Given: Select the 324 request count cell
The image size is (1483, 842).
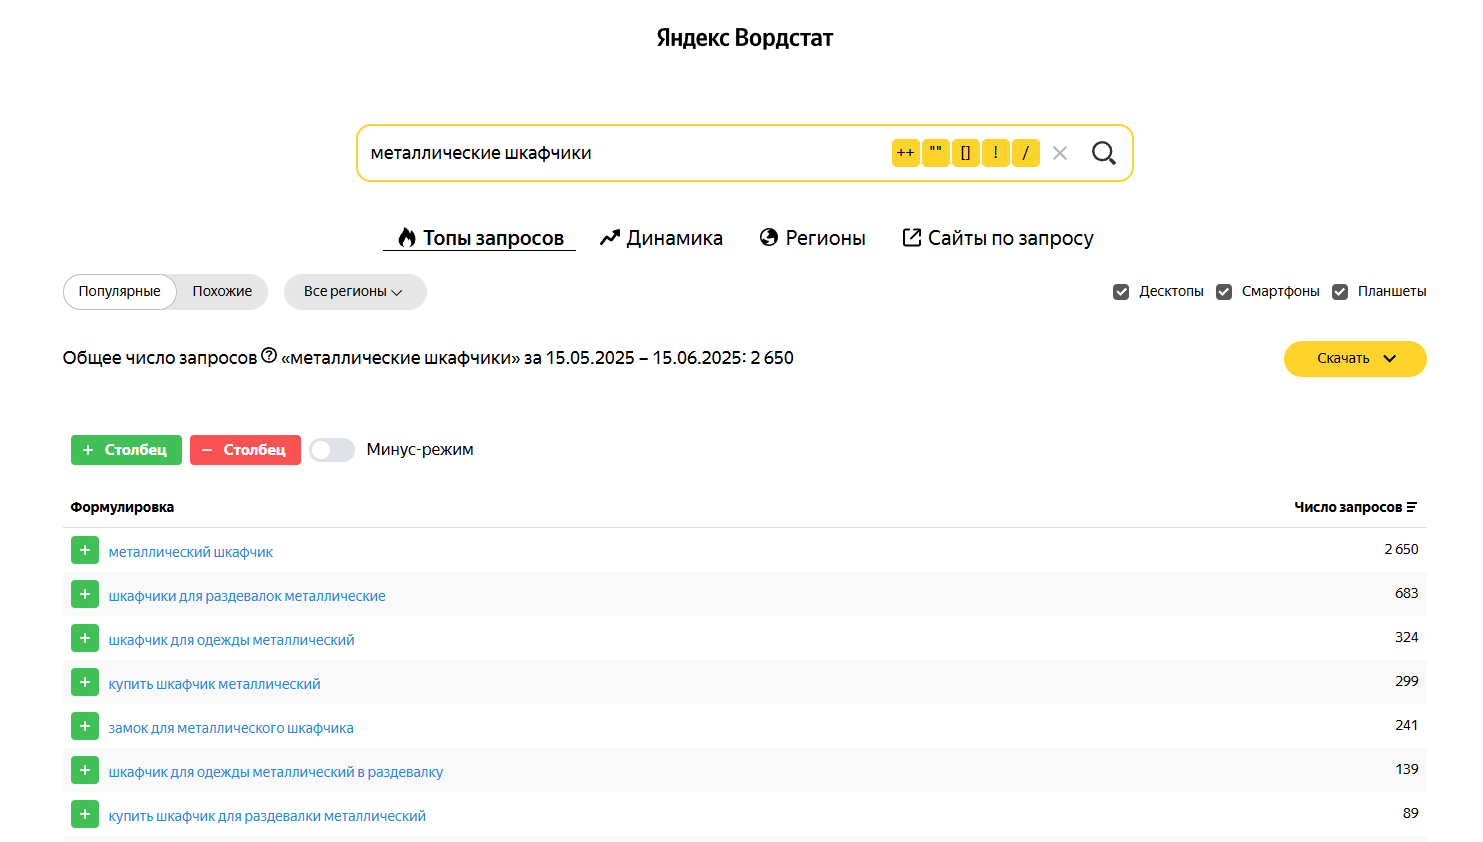Looking at the screenshot, I should [x=1407, y=637].
